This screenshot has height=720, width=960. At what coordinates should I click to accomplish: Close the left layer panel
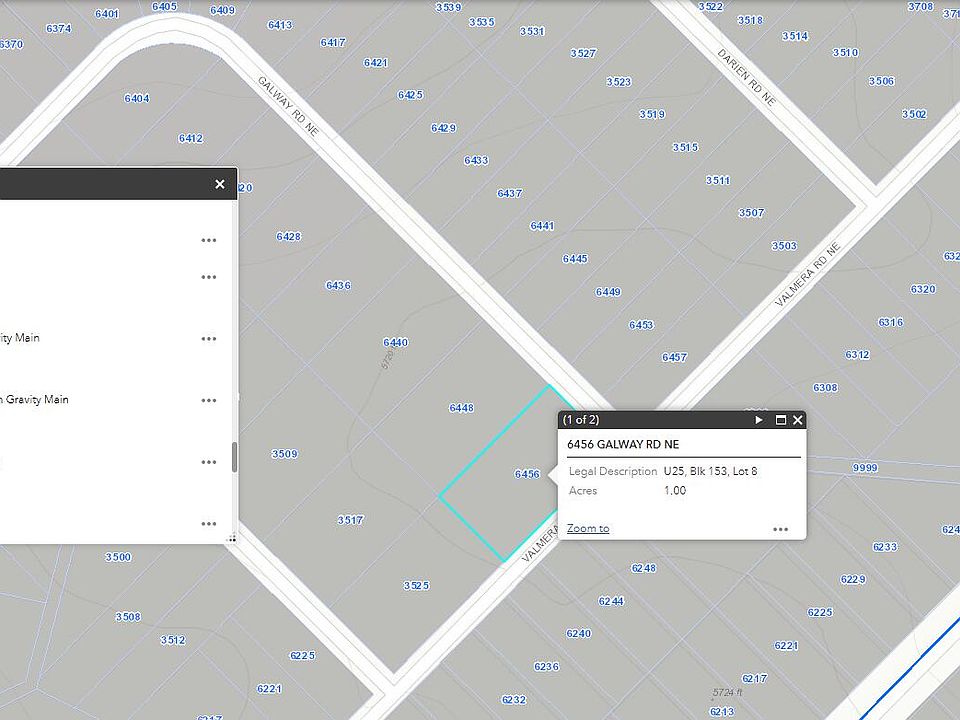pyautogui.click(x=220, y=184)
